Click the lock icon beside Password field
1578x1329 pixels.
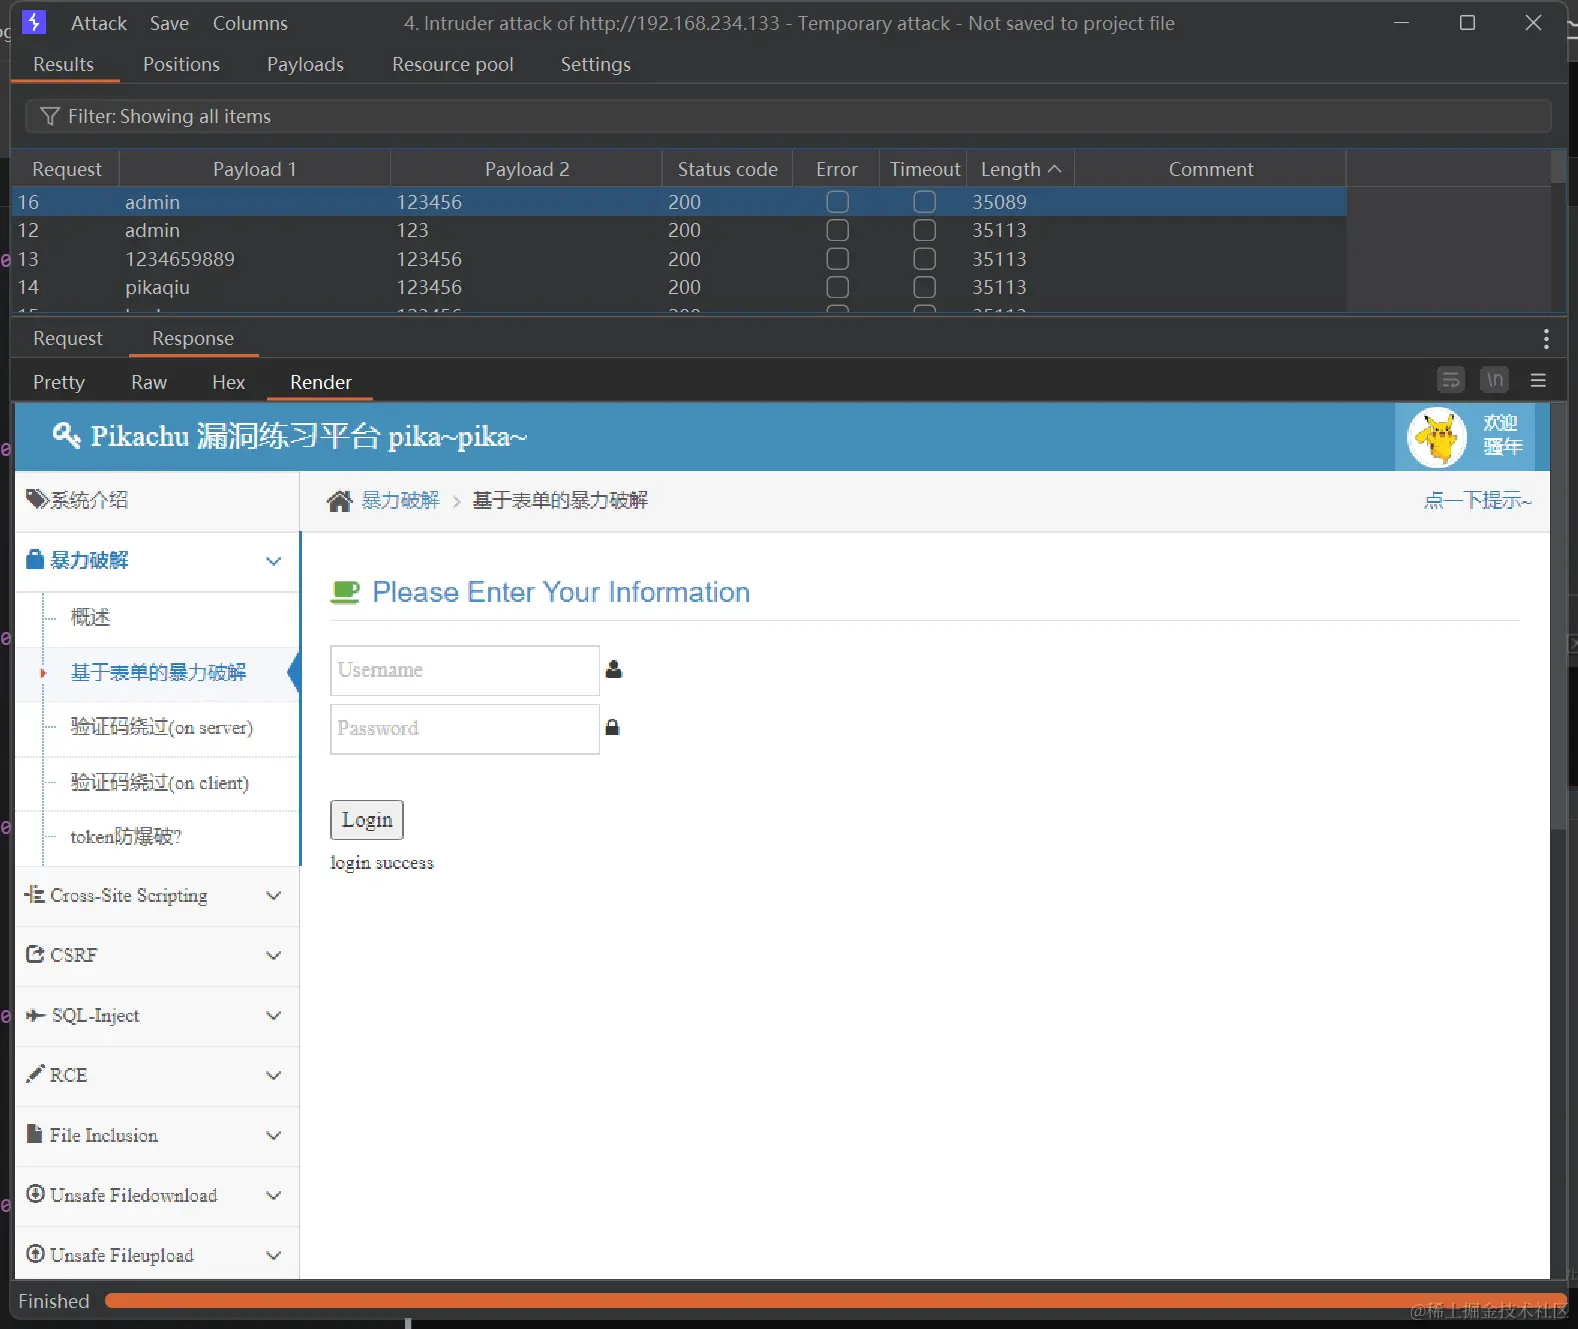[x=613, y=727]
